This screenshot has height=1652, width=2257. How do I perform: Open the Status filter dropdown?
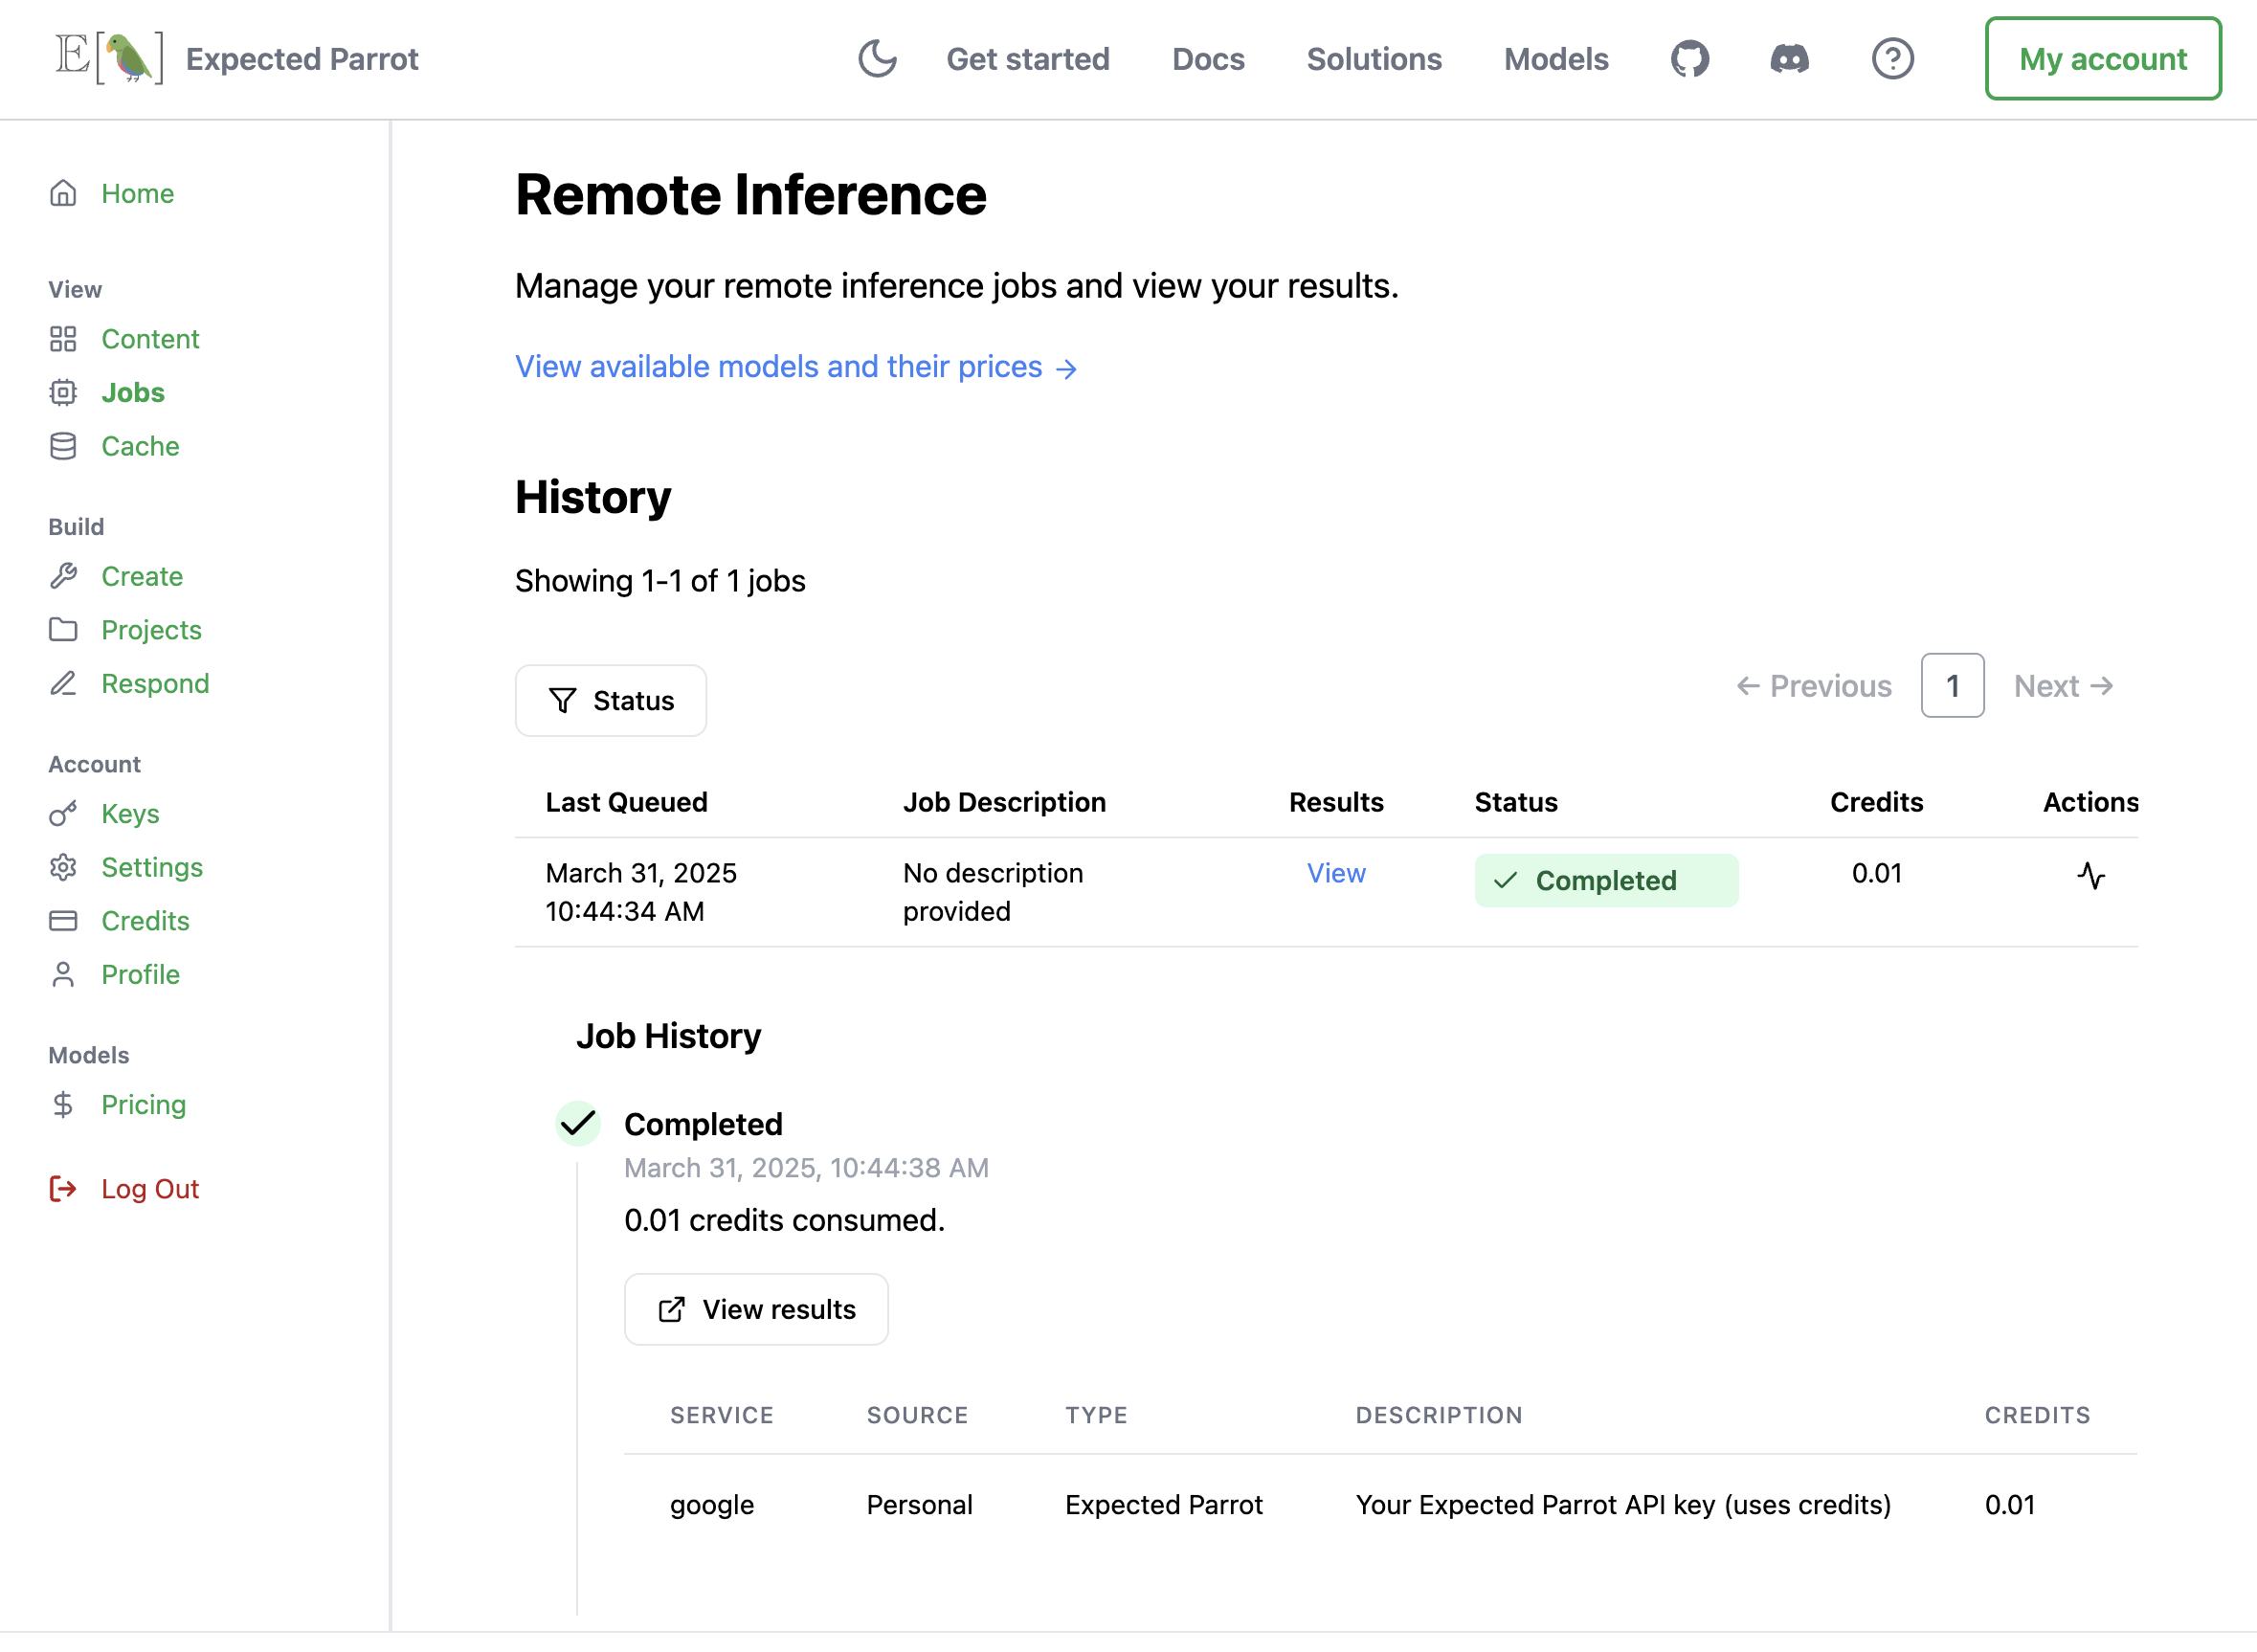(x=610, y=701)
